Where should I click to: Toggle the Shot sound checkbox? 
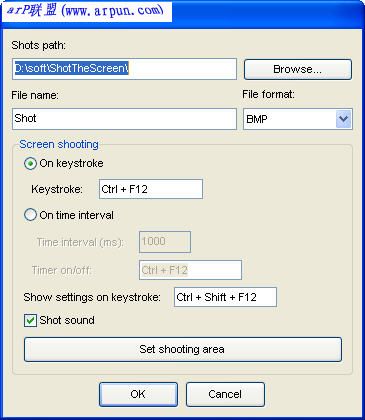click(x=30, y=321)
